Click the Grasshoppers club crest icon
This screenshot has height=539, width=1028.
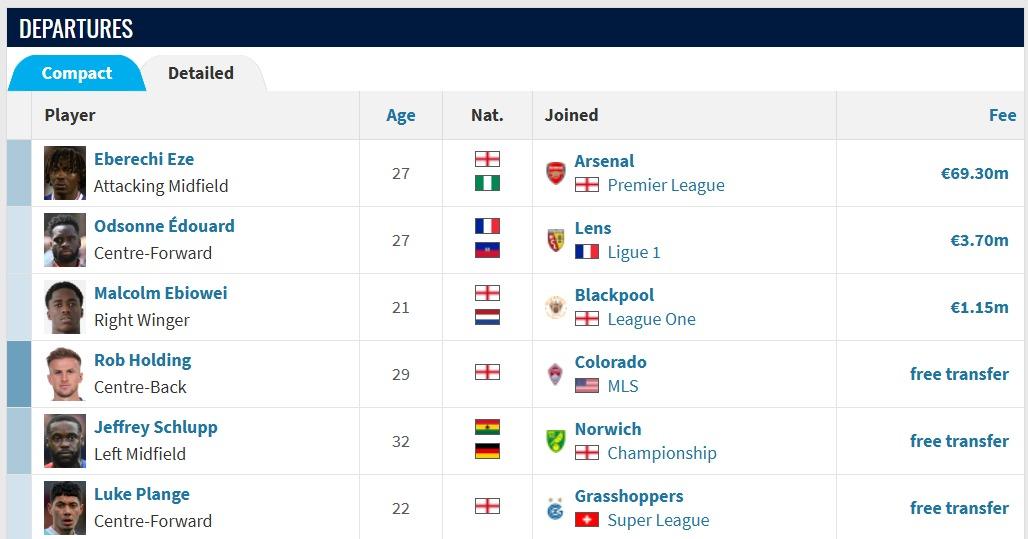tap(555, 508)
